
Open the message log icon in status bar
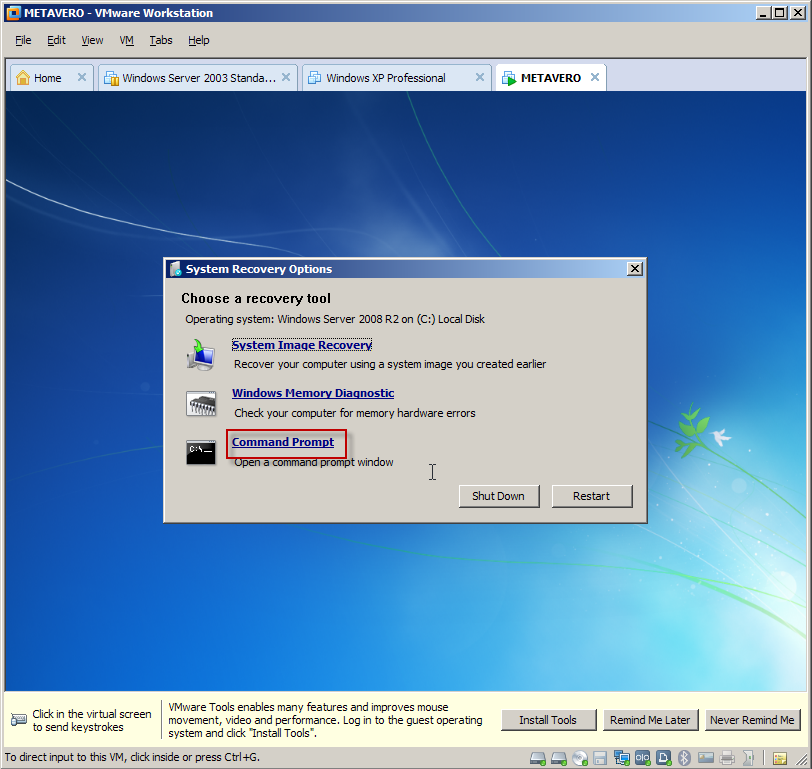780,759
